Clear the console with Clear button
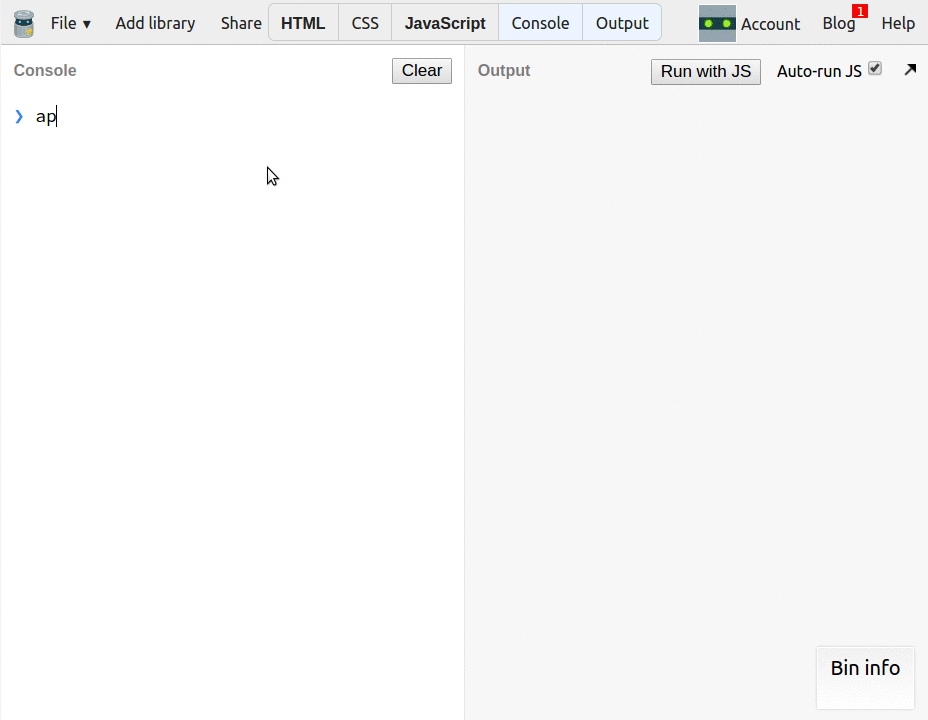Viewport: 928px width, 720px height. click(422, 71)
